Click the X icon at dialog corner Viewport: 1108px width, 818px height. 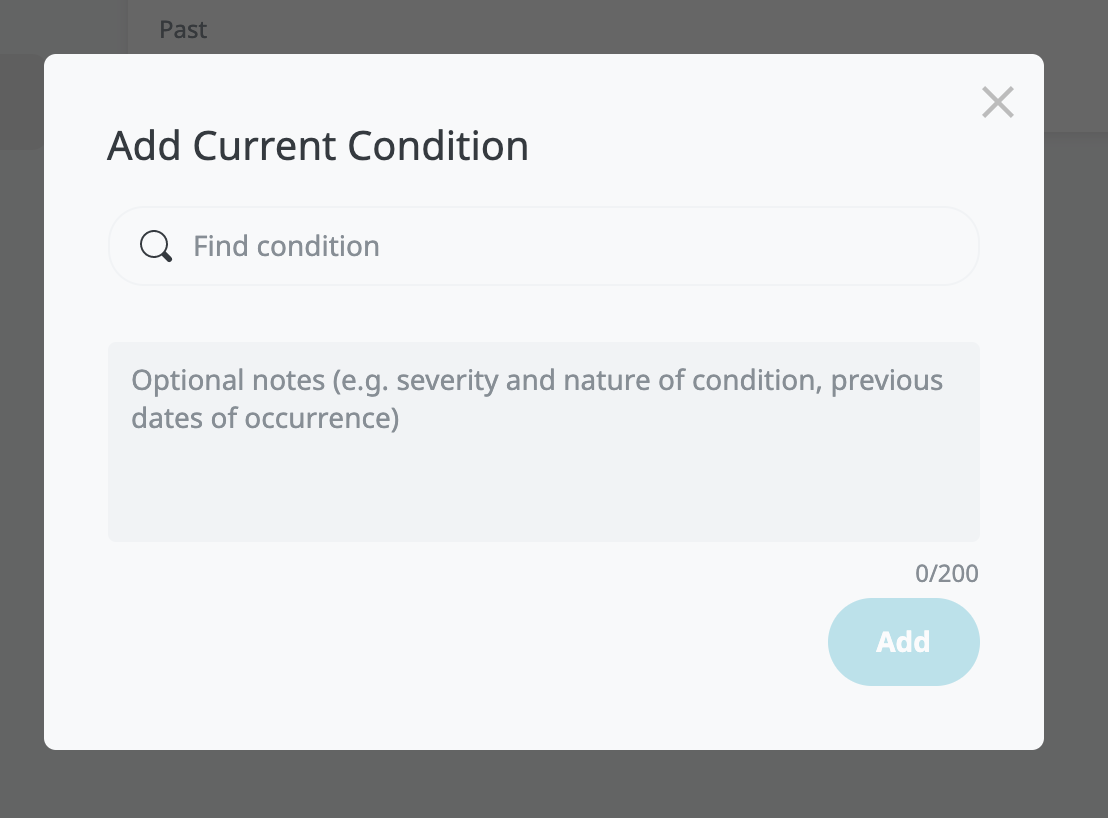(998, 102)
